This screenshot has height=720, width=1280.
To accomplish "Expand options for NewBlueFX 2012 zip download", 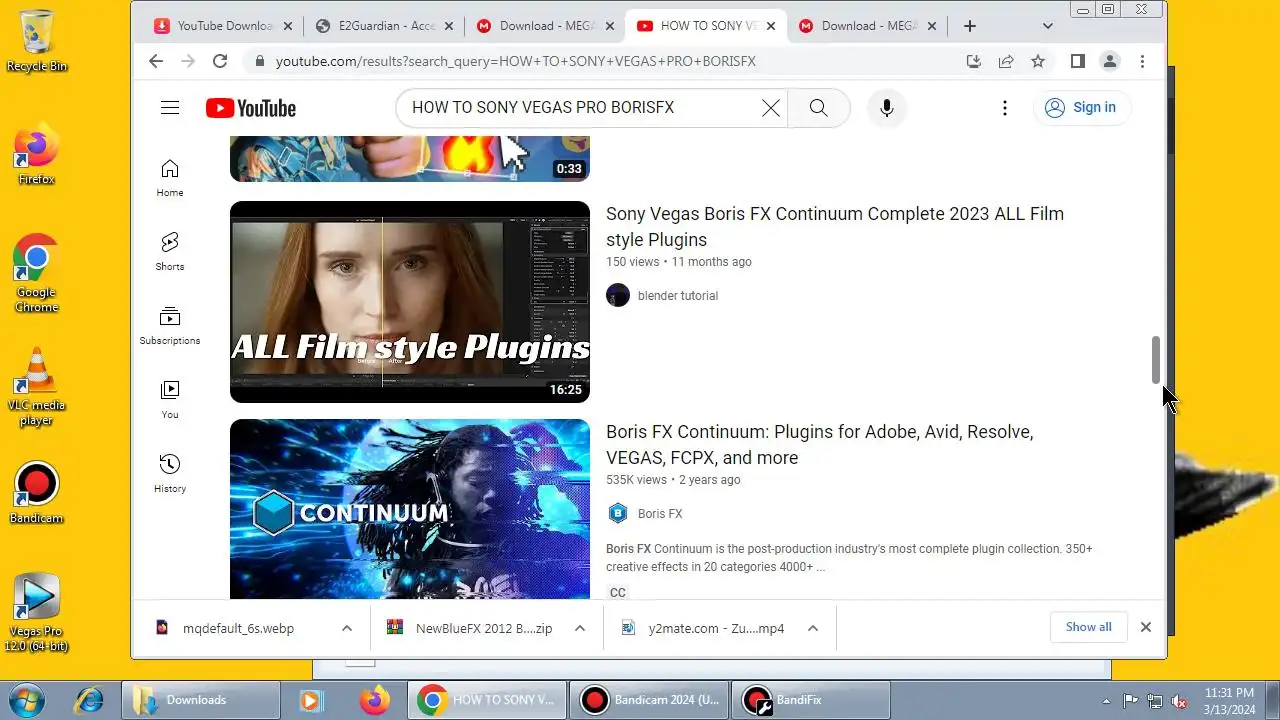I will [580, 628].
